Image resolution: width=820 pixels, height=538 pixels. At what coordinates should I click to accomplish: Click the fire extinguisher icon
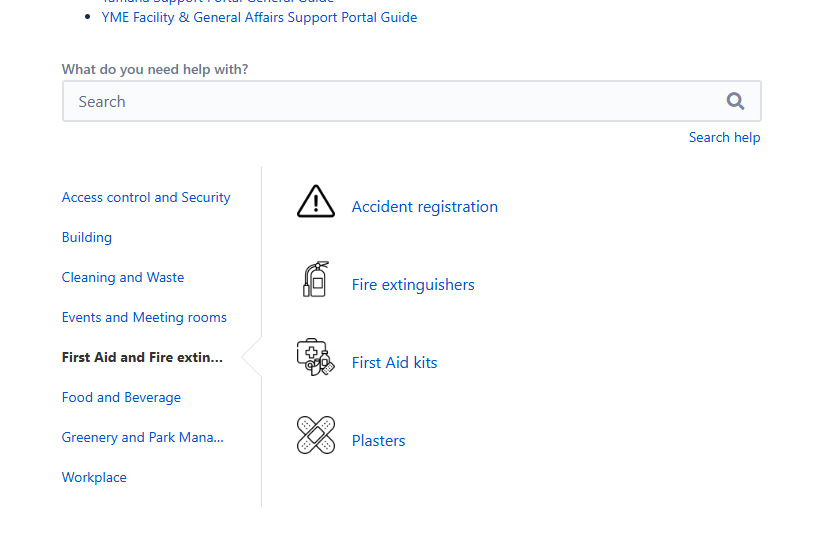pyautogui.click(x=316, y=279)
